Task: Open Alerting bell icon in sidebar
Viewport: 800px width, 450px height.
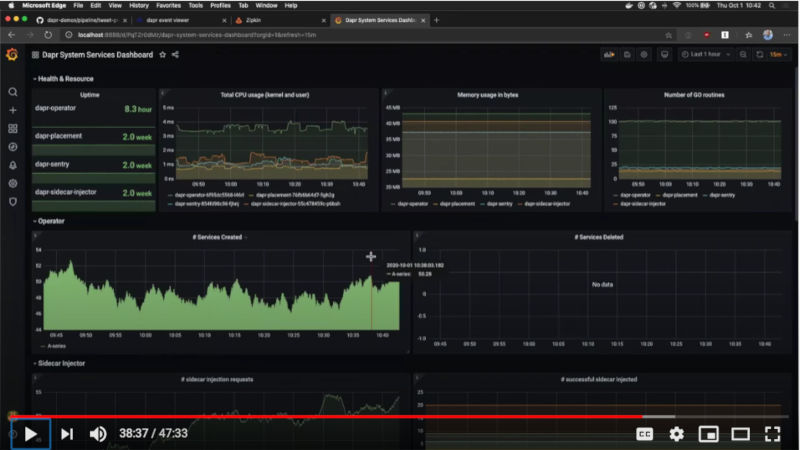Action: click(13, 165)
